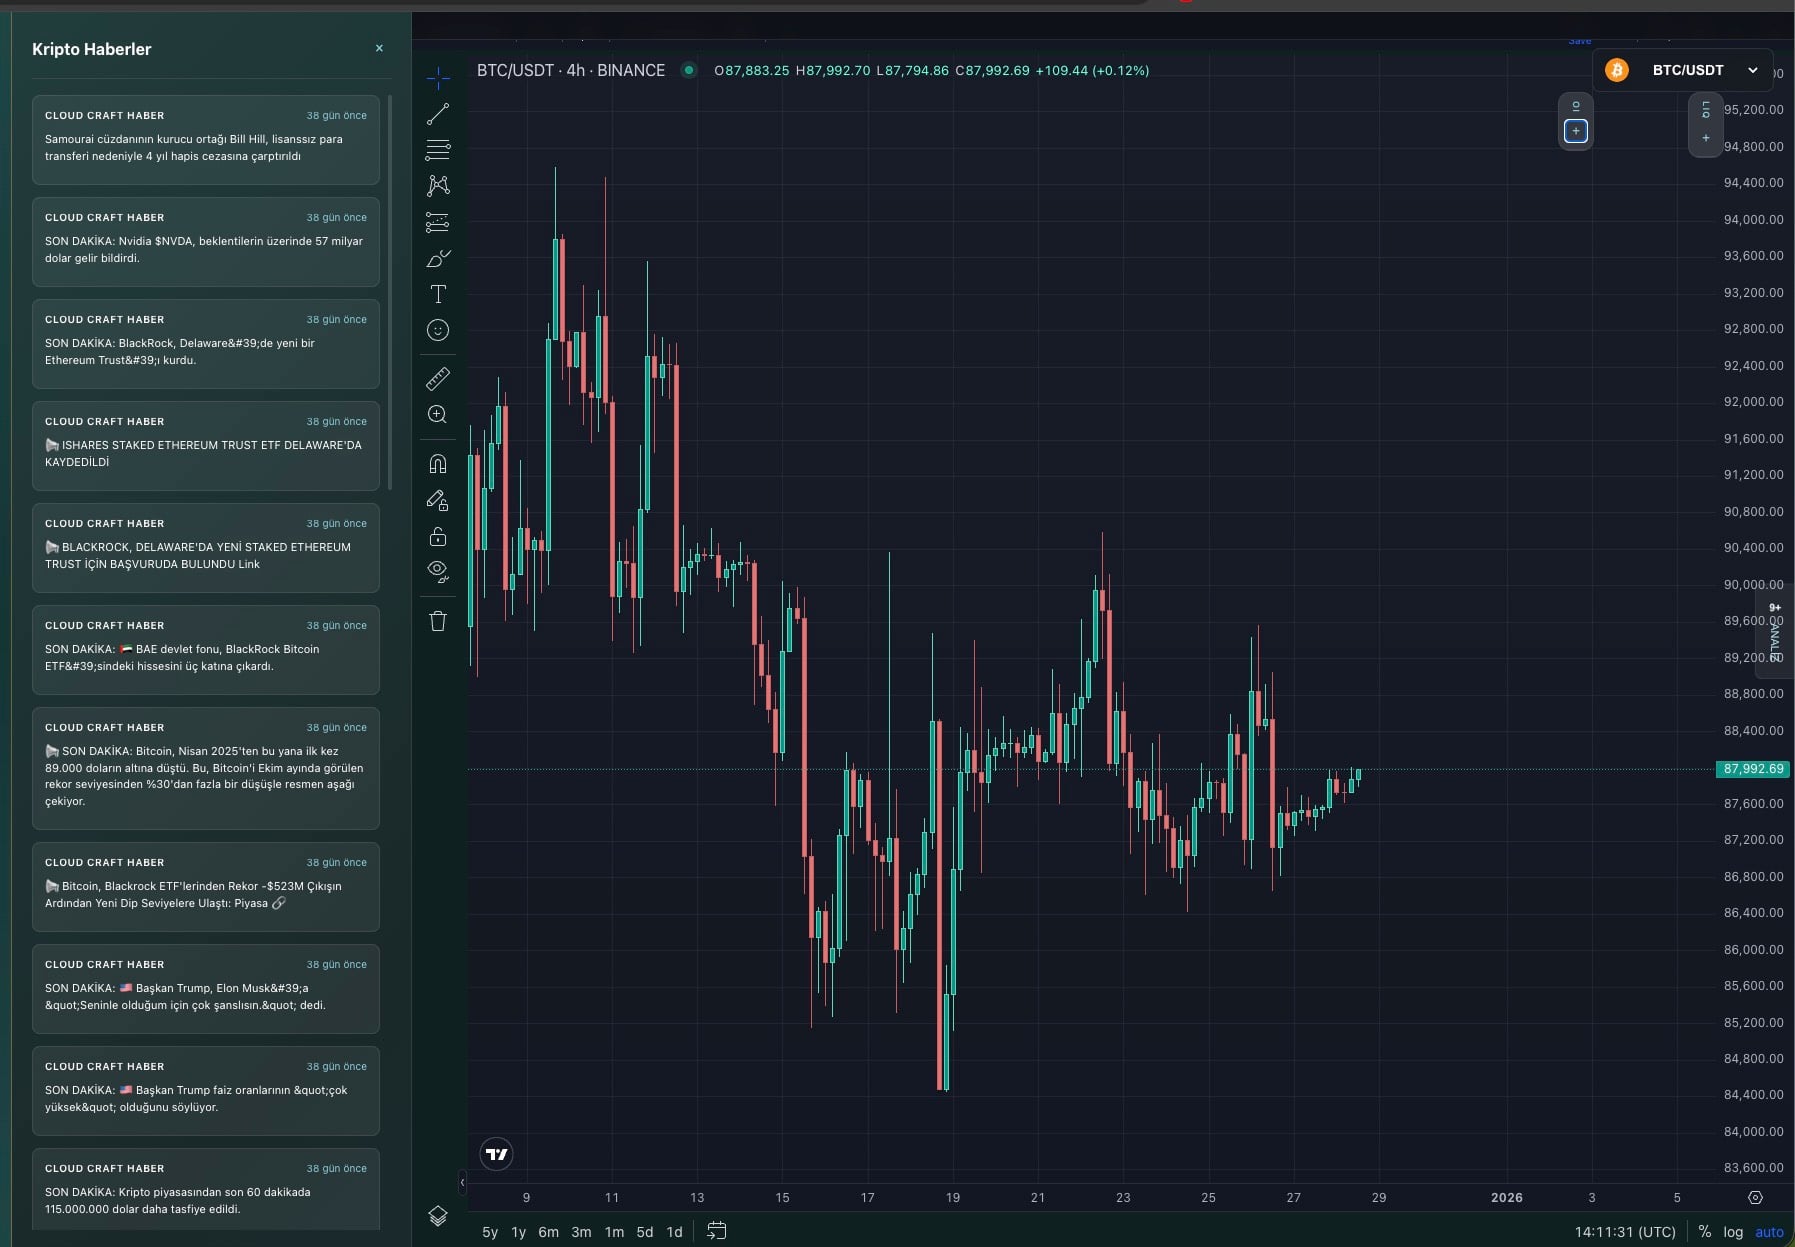Toggle magnet mode for drawings
This screenshot has height=1247, width=1795.
click(x=438, y=464)
